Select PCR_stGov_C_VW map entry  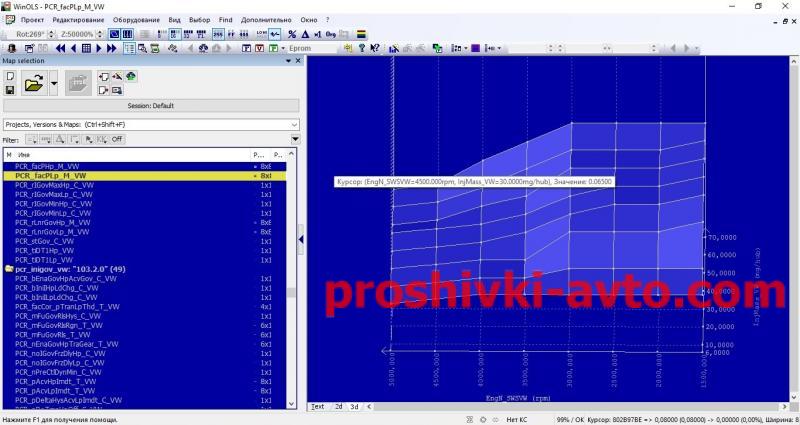[144, 241]
